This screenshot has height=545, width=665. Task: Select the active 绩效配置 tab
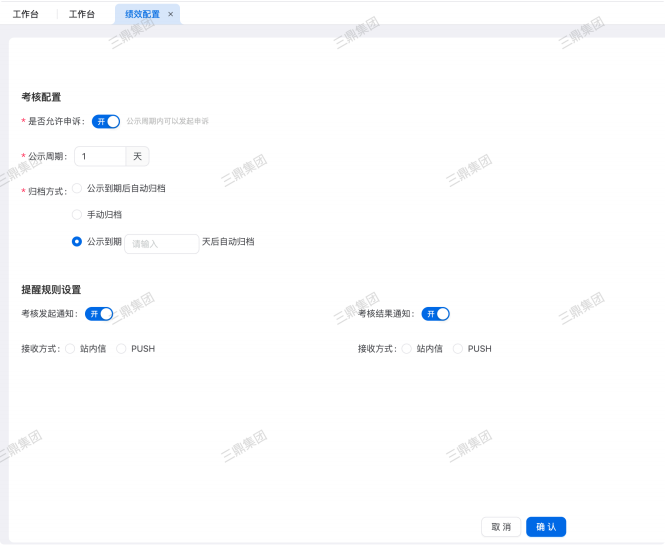(x=141, y=15)
